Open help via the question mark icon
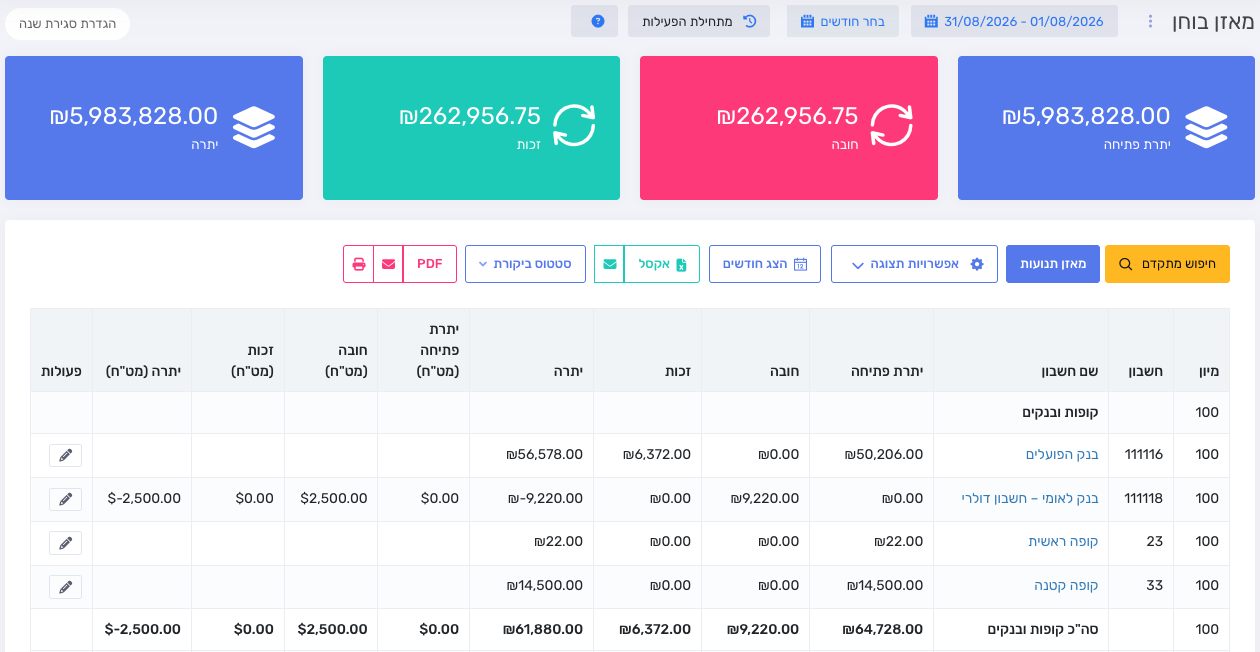 597,21
